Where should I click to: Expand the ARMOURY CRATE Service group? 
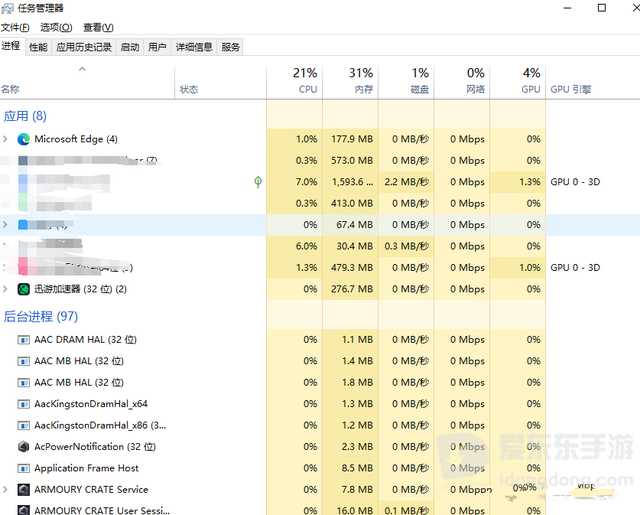[x=5, y=490]
